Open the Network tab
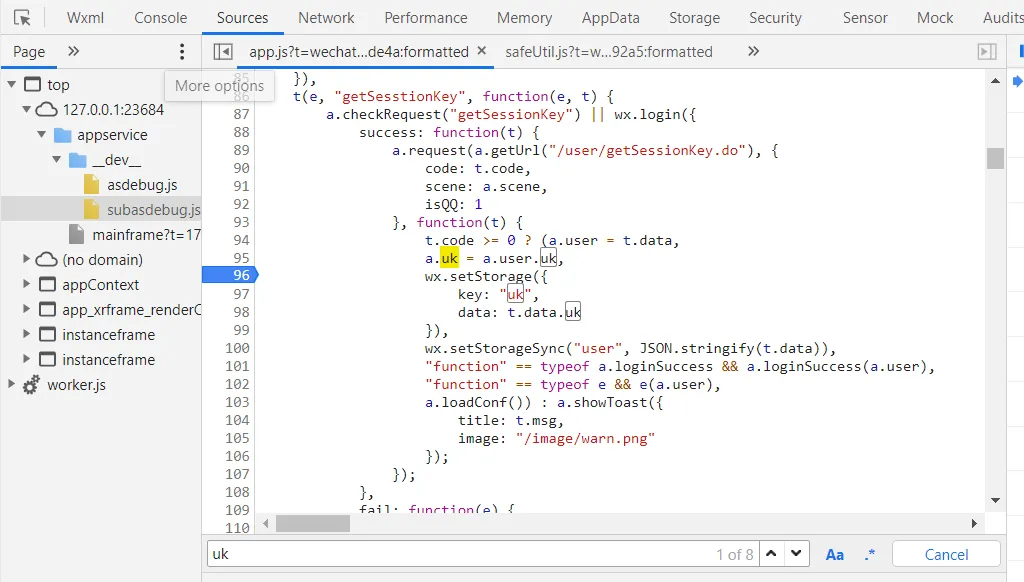The image size is (1024, 582). tap(326, 18)
